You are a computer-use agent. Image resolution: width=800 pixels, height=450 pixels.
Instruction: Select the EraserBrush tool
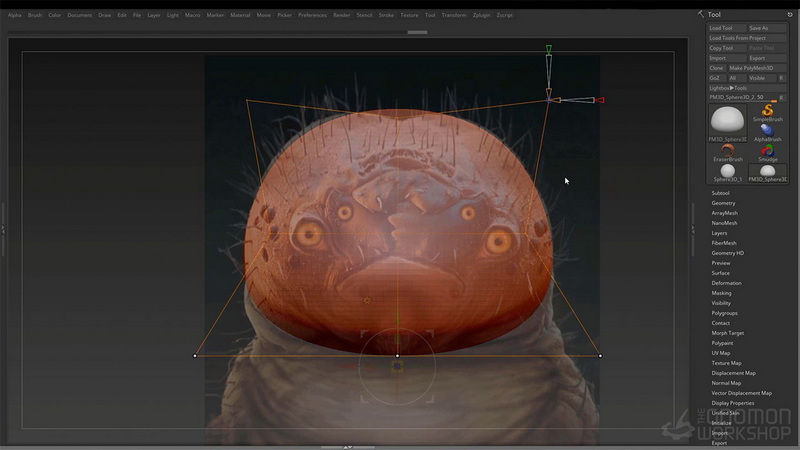(x=728, y=153)
